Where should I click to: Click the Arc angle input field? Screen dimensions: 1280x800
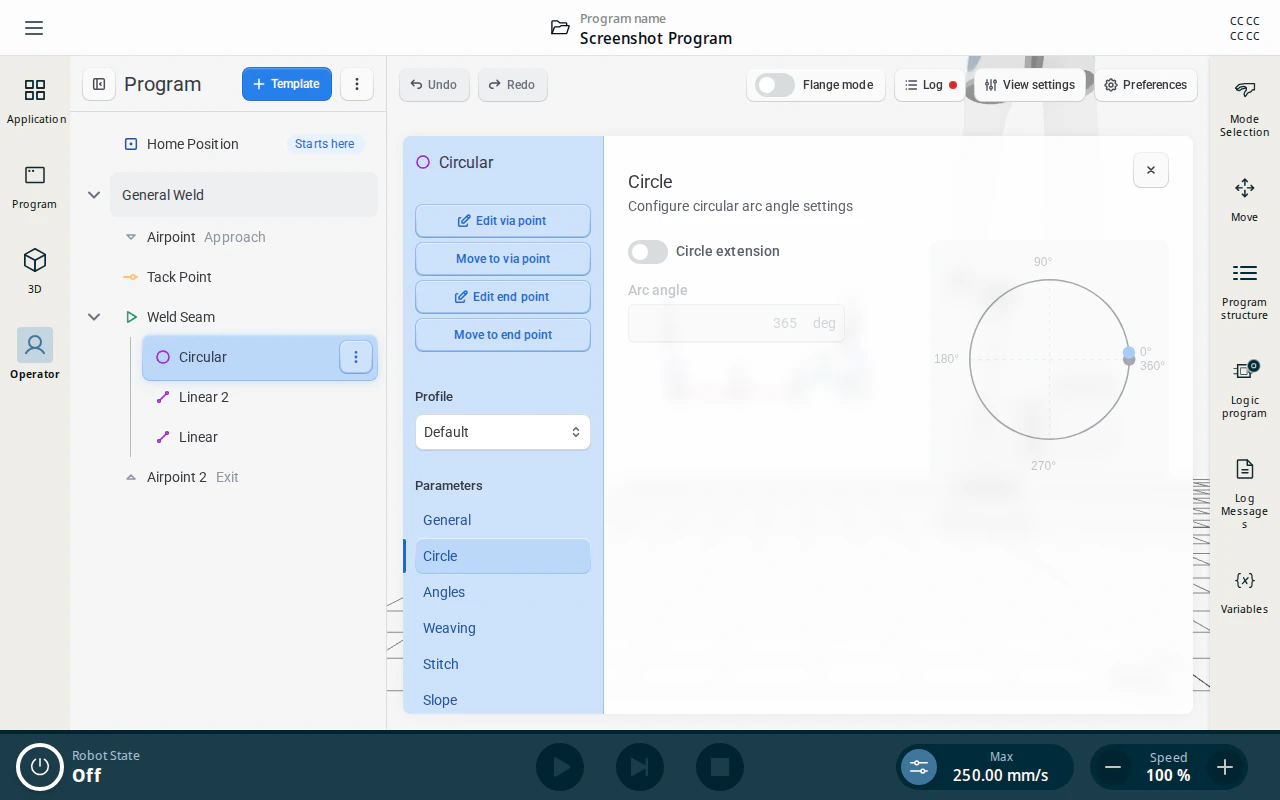(x=736, y=323)
